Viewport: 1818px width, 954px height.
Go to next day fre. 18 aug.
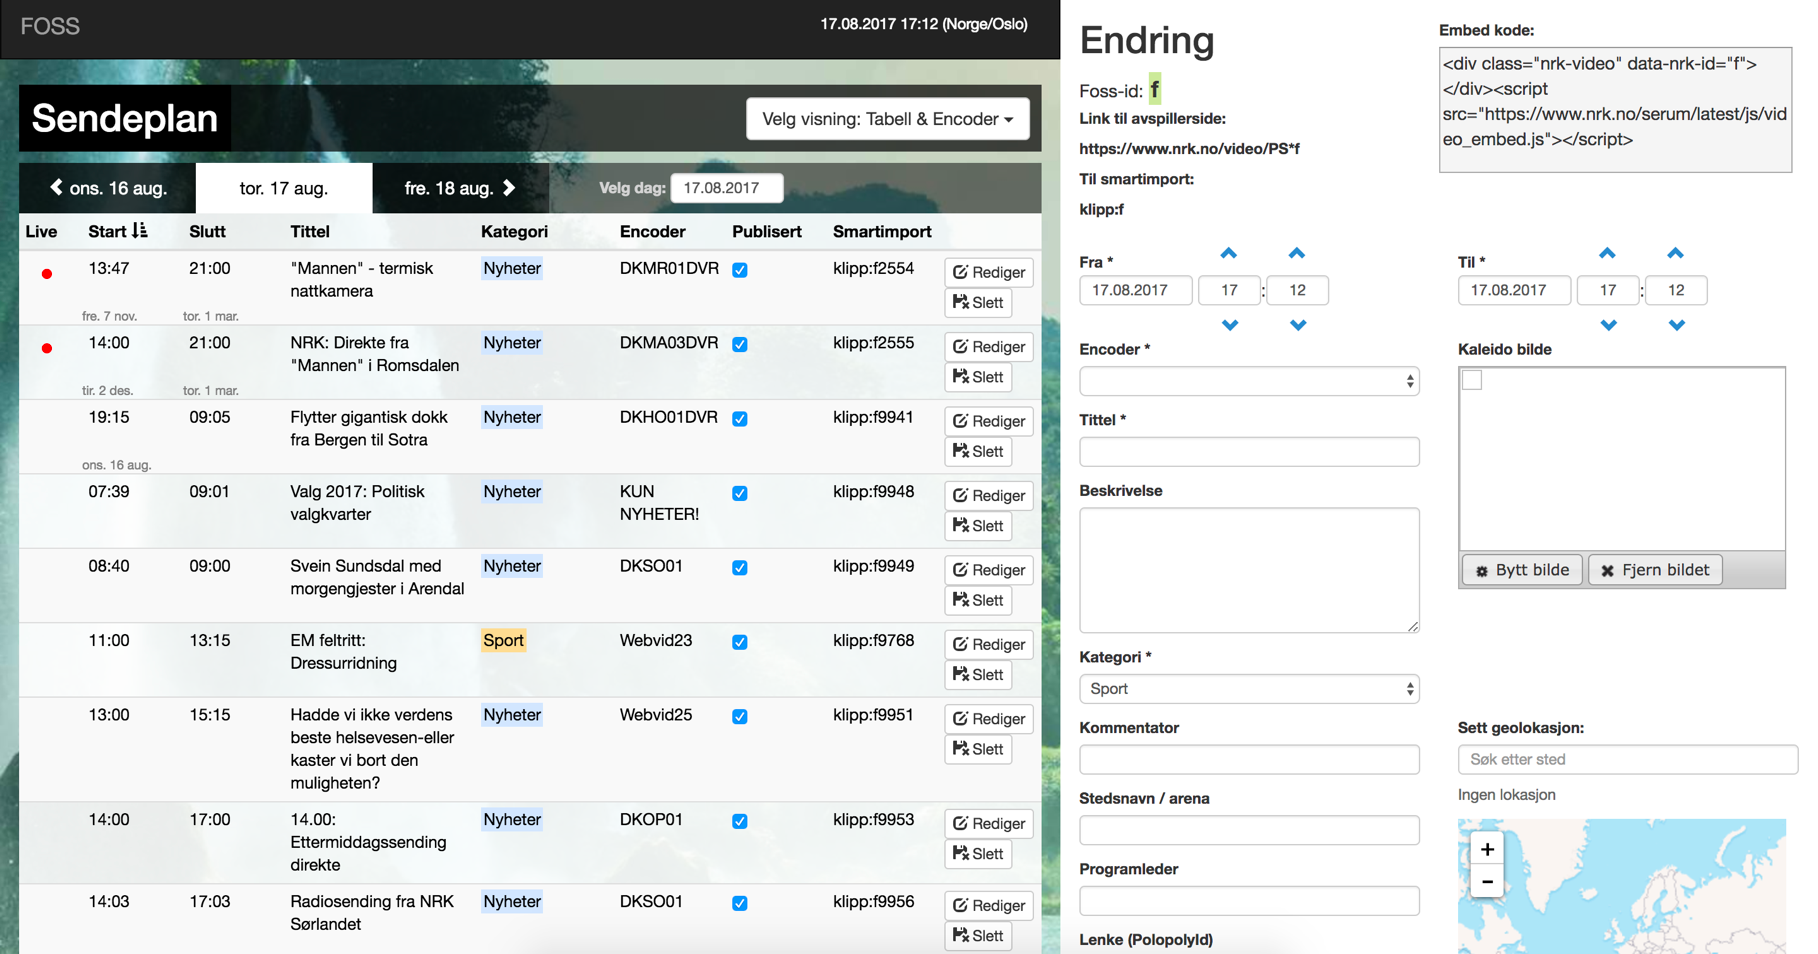pos(460,188)
